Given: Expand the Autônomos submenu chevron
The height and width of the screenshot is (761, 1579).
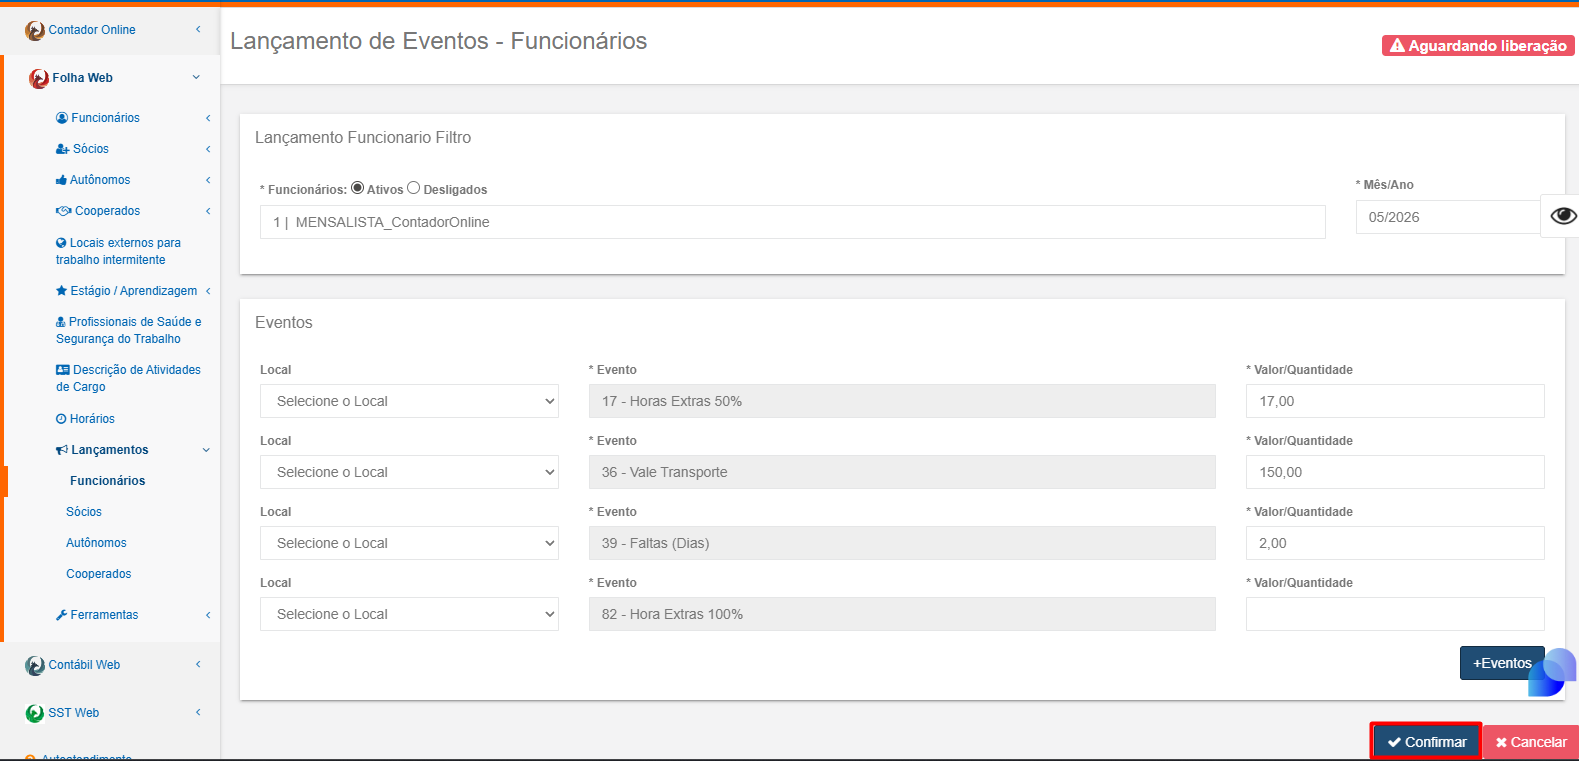Looking at the screenshot, I should [208, 180].
